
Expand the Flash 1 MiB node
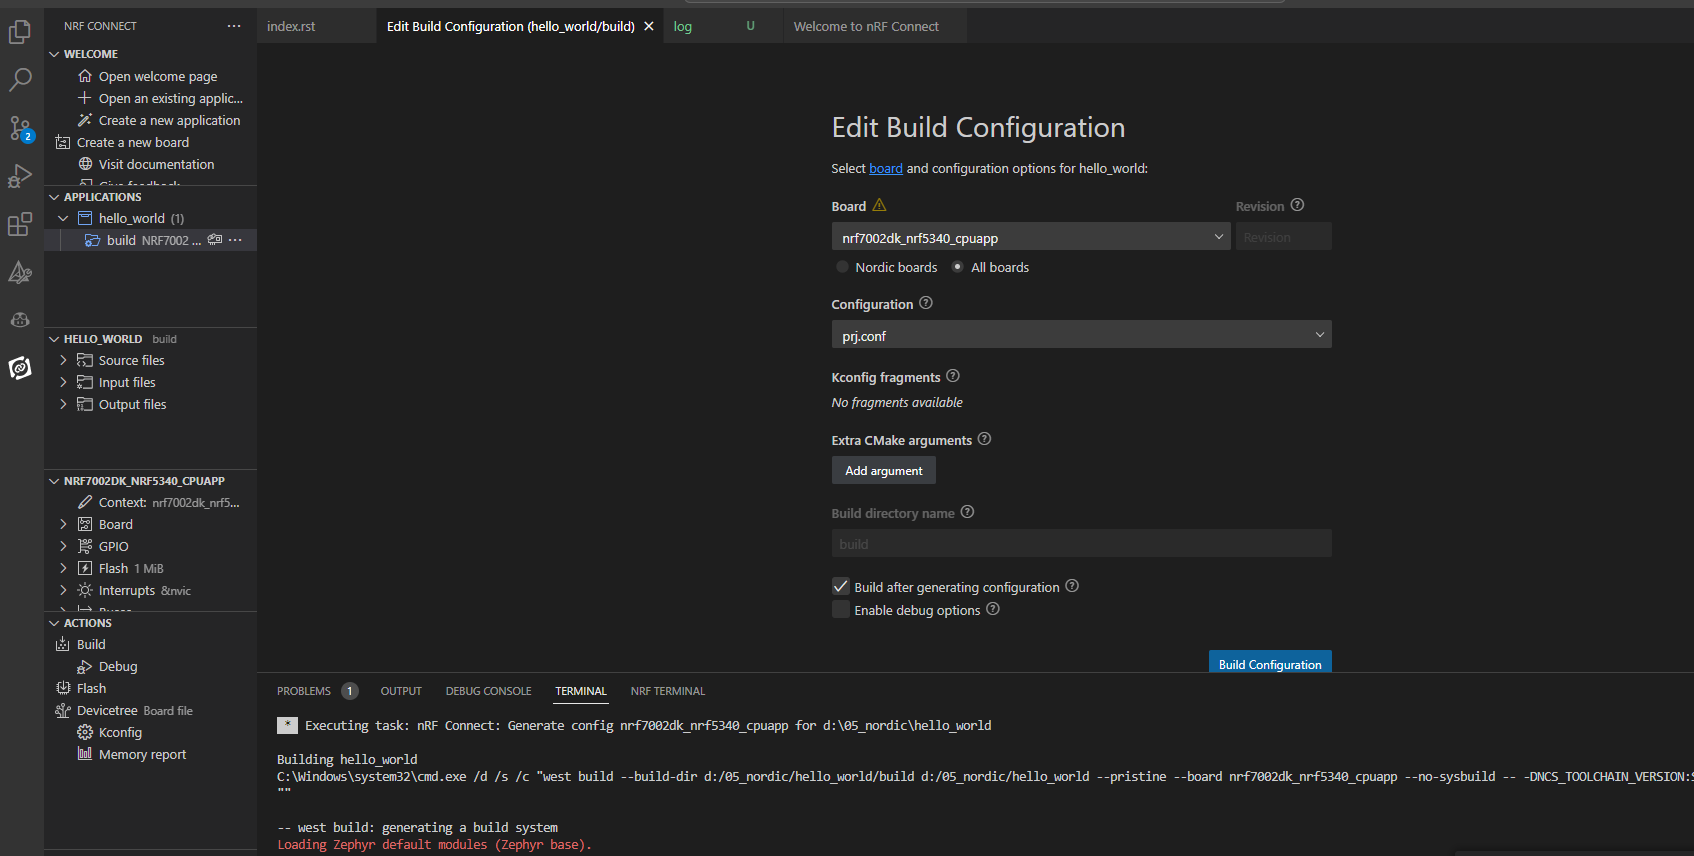coord(64,568)
